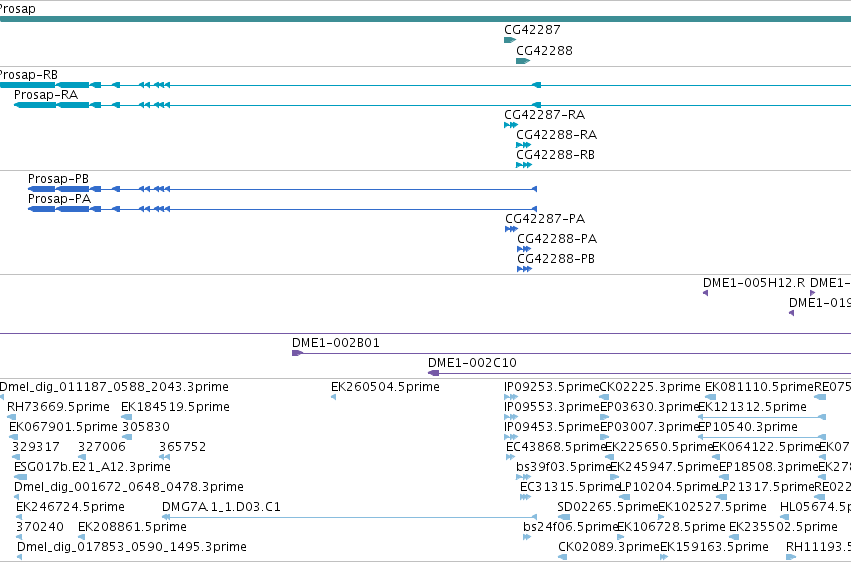Viewport: 851px width, 562px height.
Task: Select the EP10540.3prime EST label
Action: click(748, 427)
